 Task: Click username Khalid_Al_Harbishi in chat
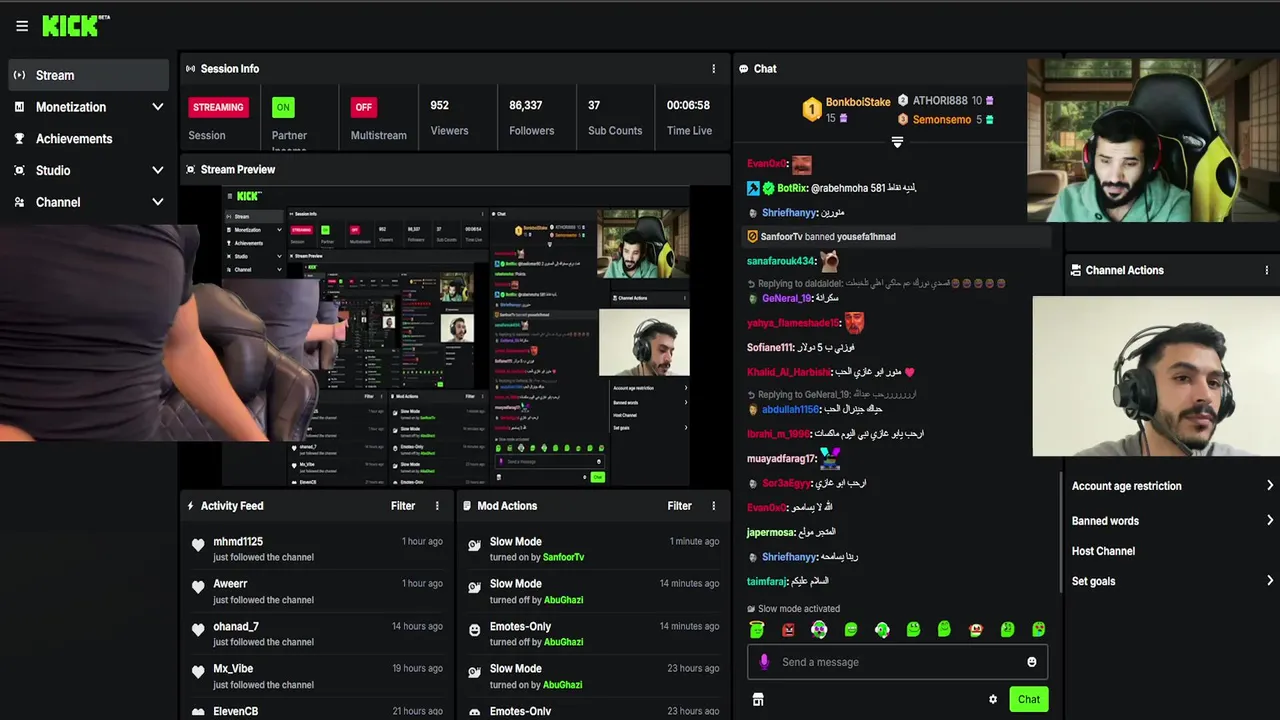point(789,372)
